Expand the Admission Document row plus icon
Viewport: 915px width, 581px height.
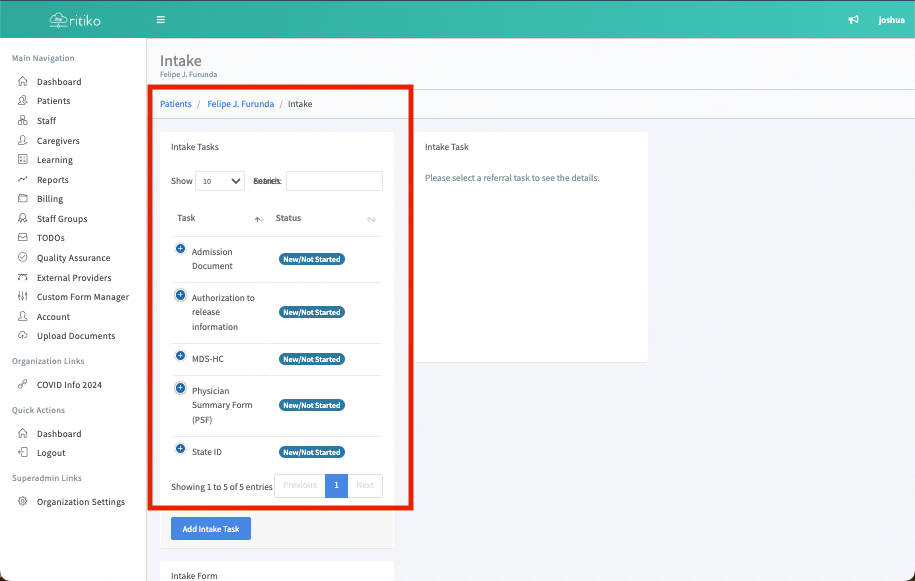coord(181,249)
